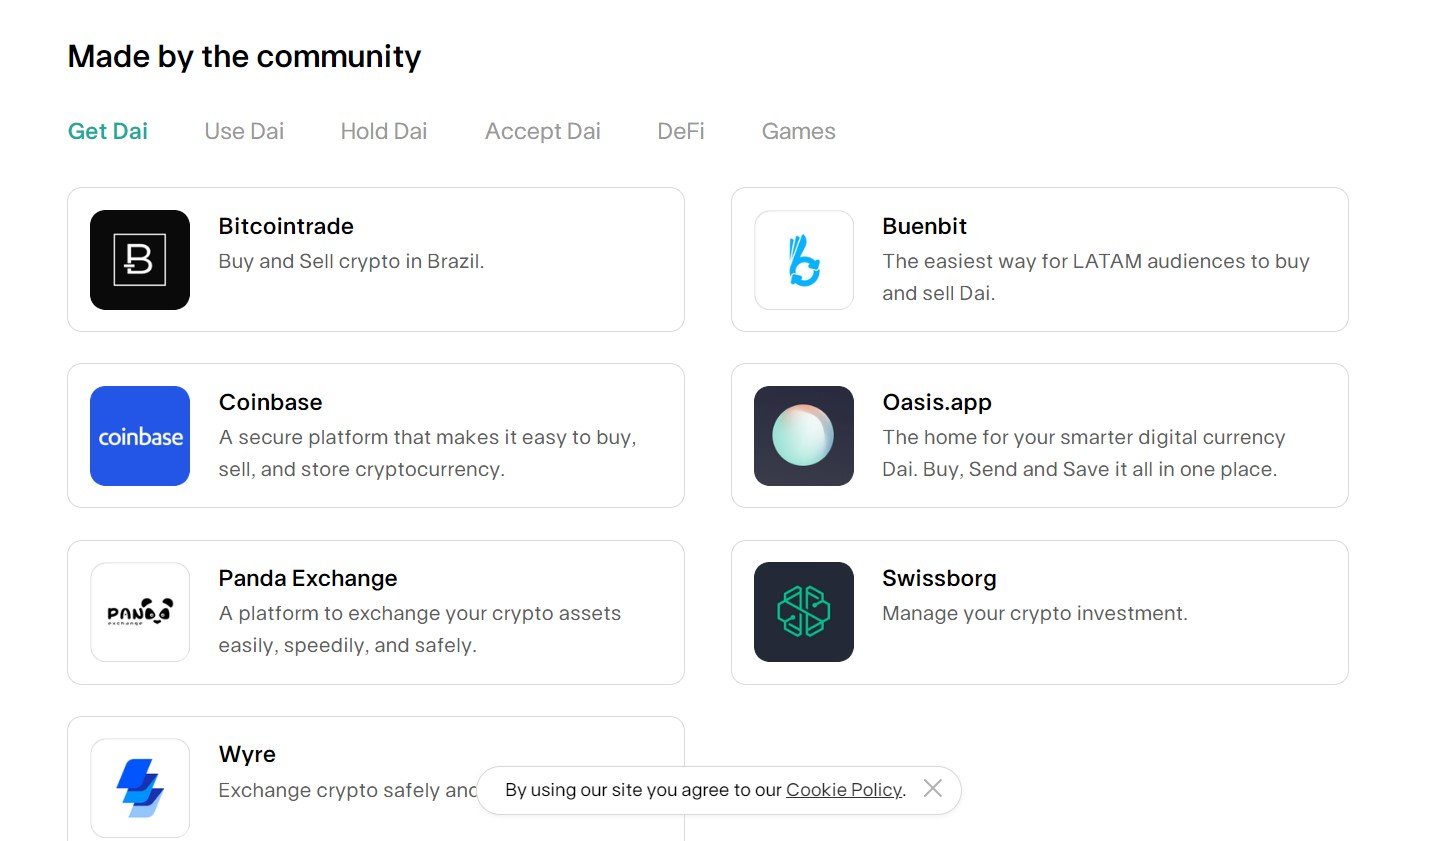The height and width of the screenshot is (841, 1445).
Task: Select the DeFi tab
Action: click(681, 131)
